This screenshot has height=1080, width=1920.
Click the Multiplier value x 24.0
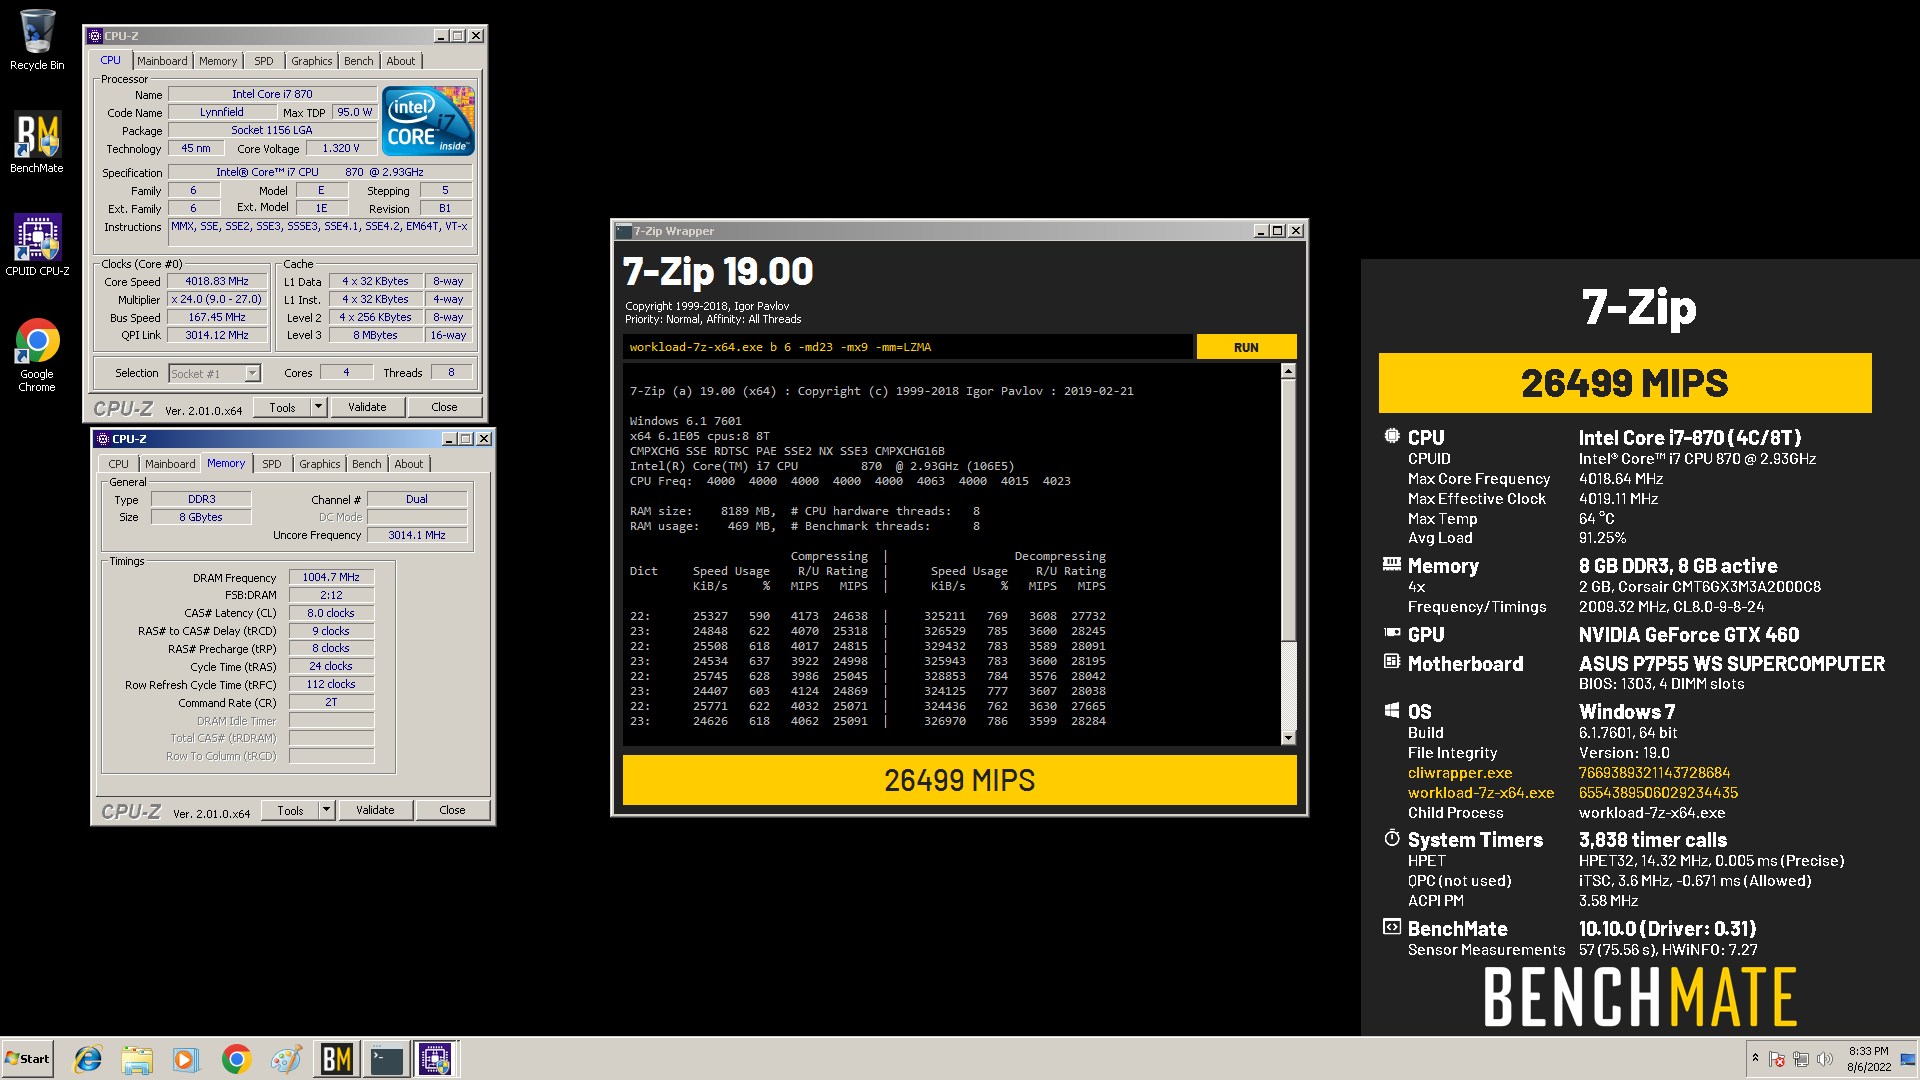point(217,299)
